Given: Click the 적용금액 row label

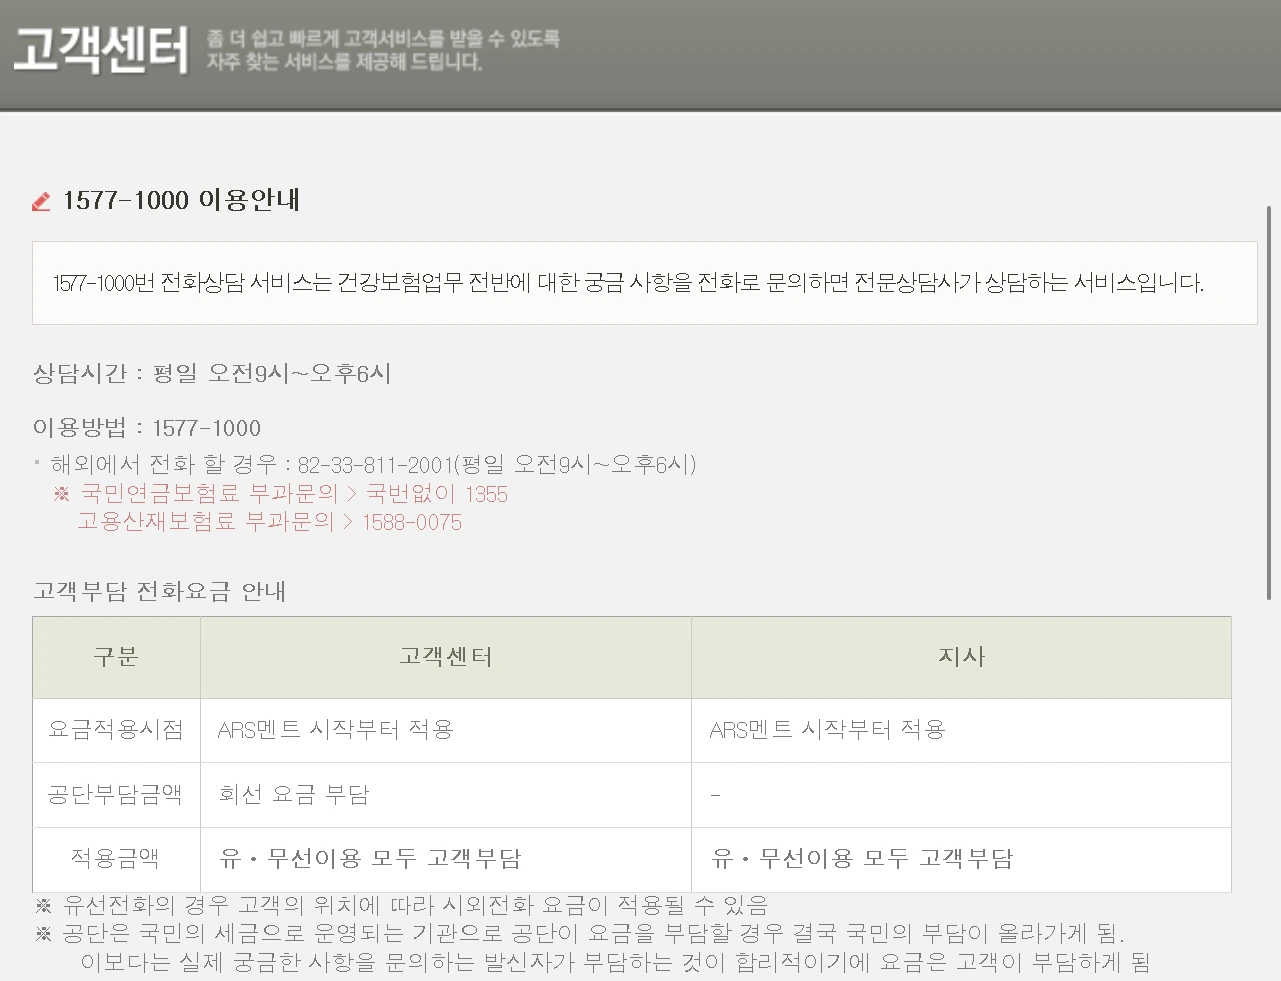Looking at the screenshot, I should pyautogui.click(x=116, y=859).
